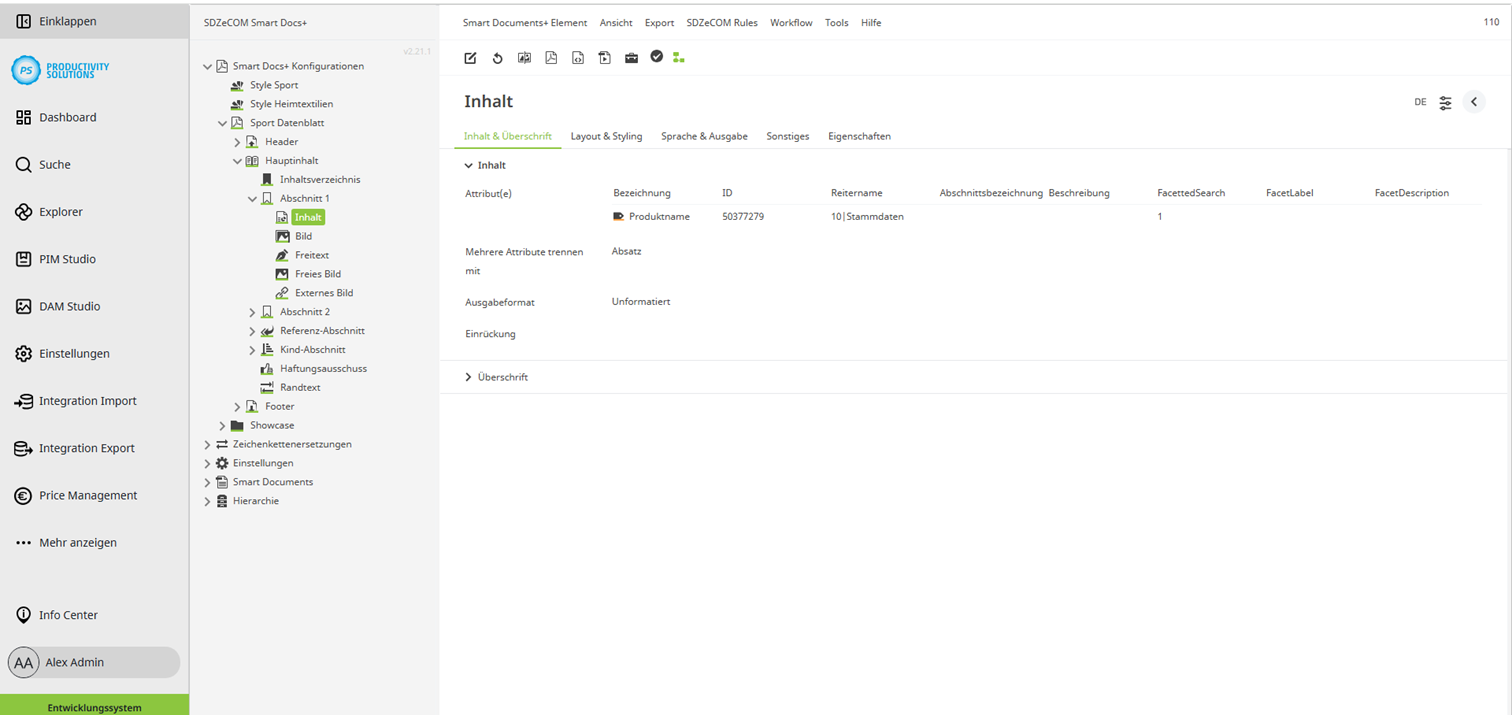This screenshot has height=715, width=1512.
Task: Collapse the Inhalt section
Action: (x=467, y=165)
